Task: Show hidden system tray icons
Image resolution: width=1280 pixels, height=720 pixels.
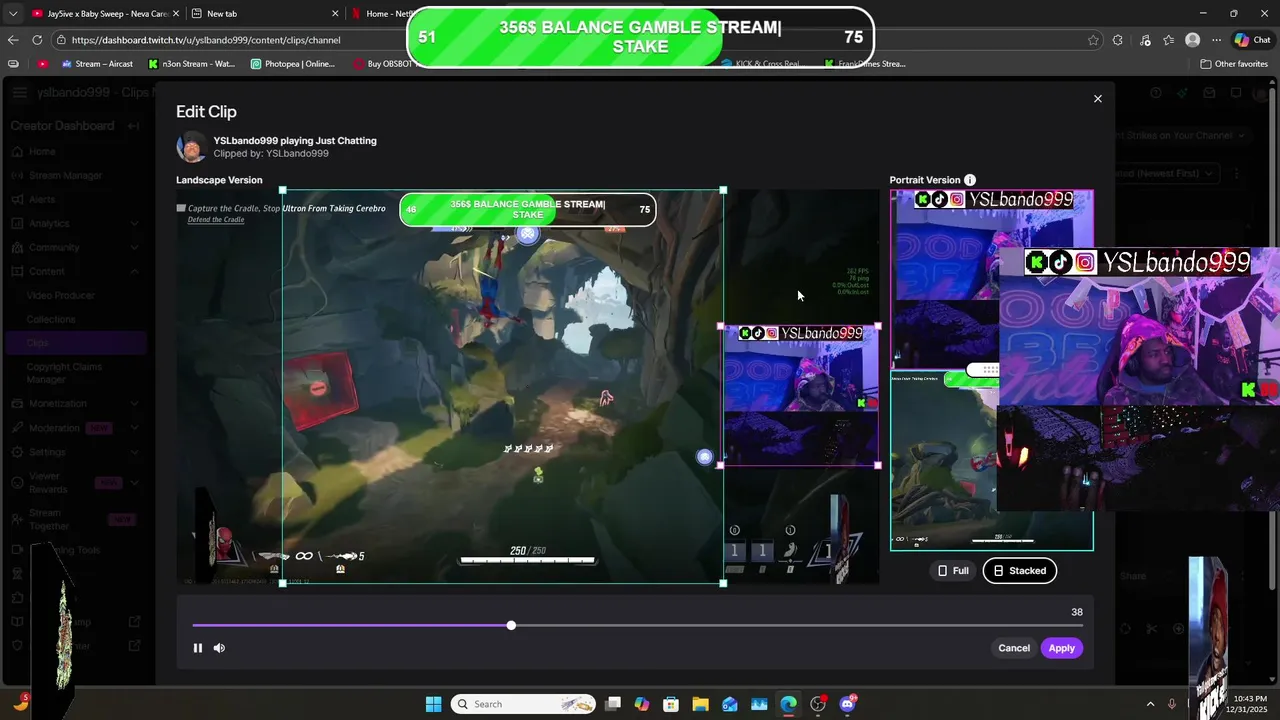Action: [1150, 704]
